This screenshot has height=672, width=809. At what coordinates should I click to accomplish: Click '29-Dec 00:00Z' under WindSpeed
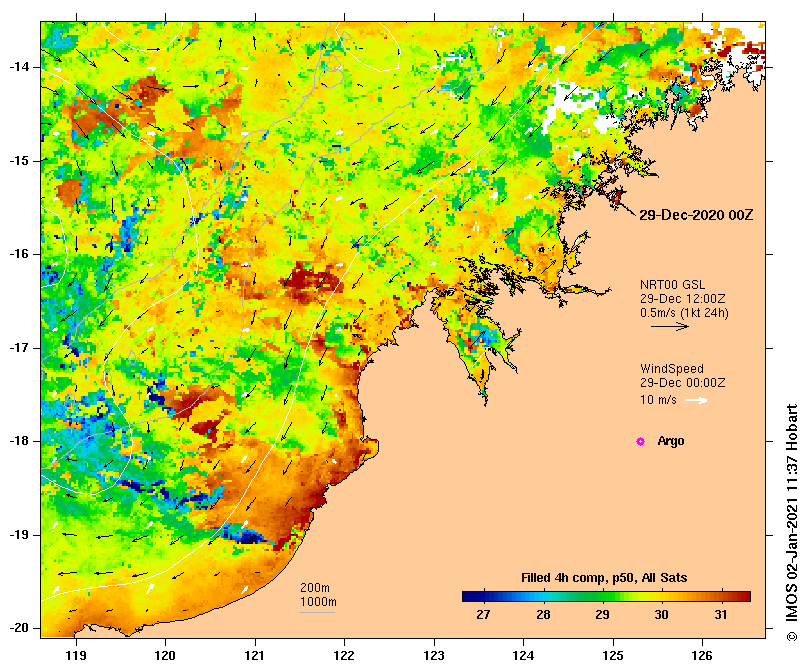tap(683, 383)
